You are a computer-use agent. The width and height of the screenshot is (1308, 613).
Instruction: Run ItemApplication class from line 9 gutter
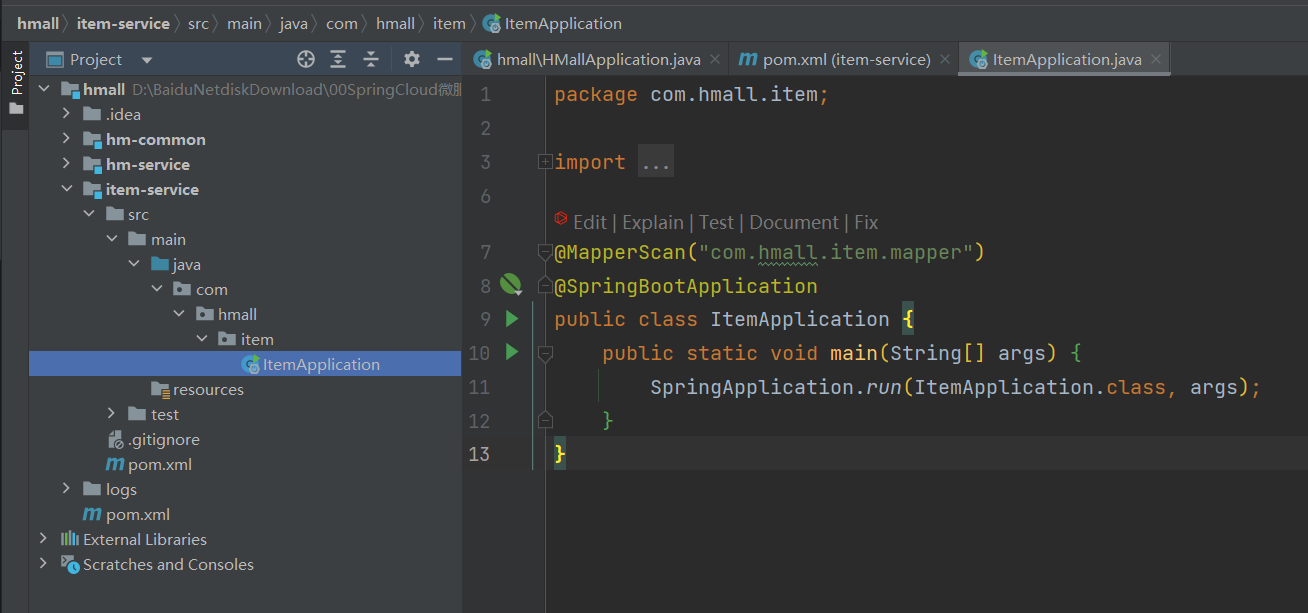[512, 319]
